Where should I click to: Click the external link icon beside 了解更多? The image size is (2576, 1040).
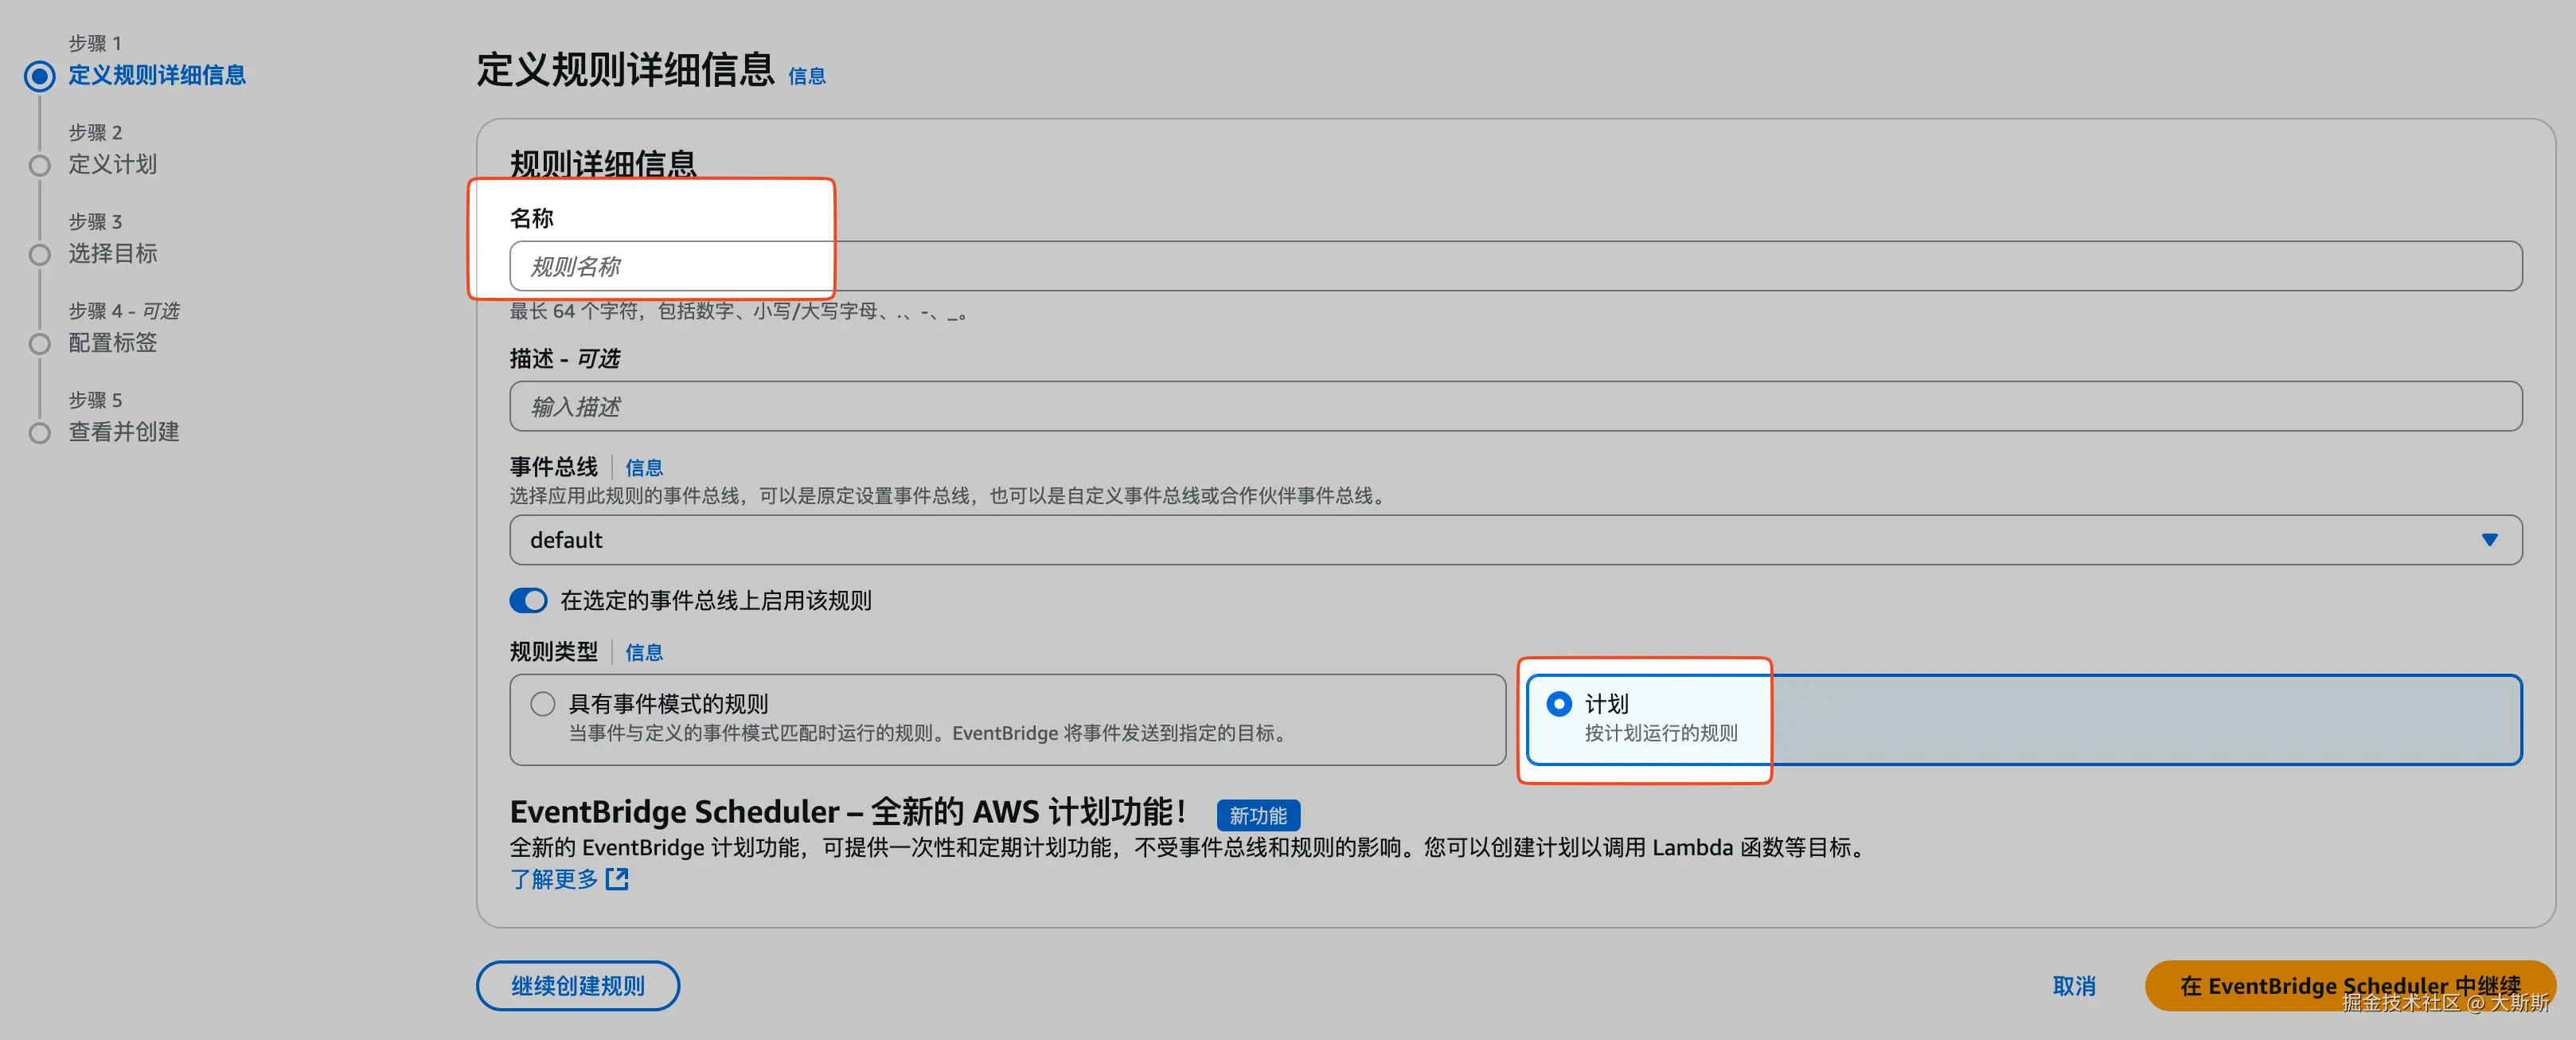click(x=617, y=879)
